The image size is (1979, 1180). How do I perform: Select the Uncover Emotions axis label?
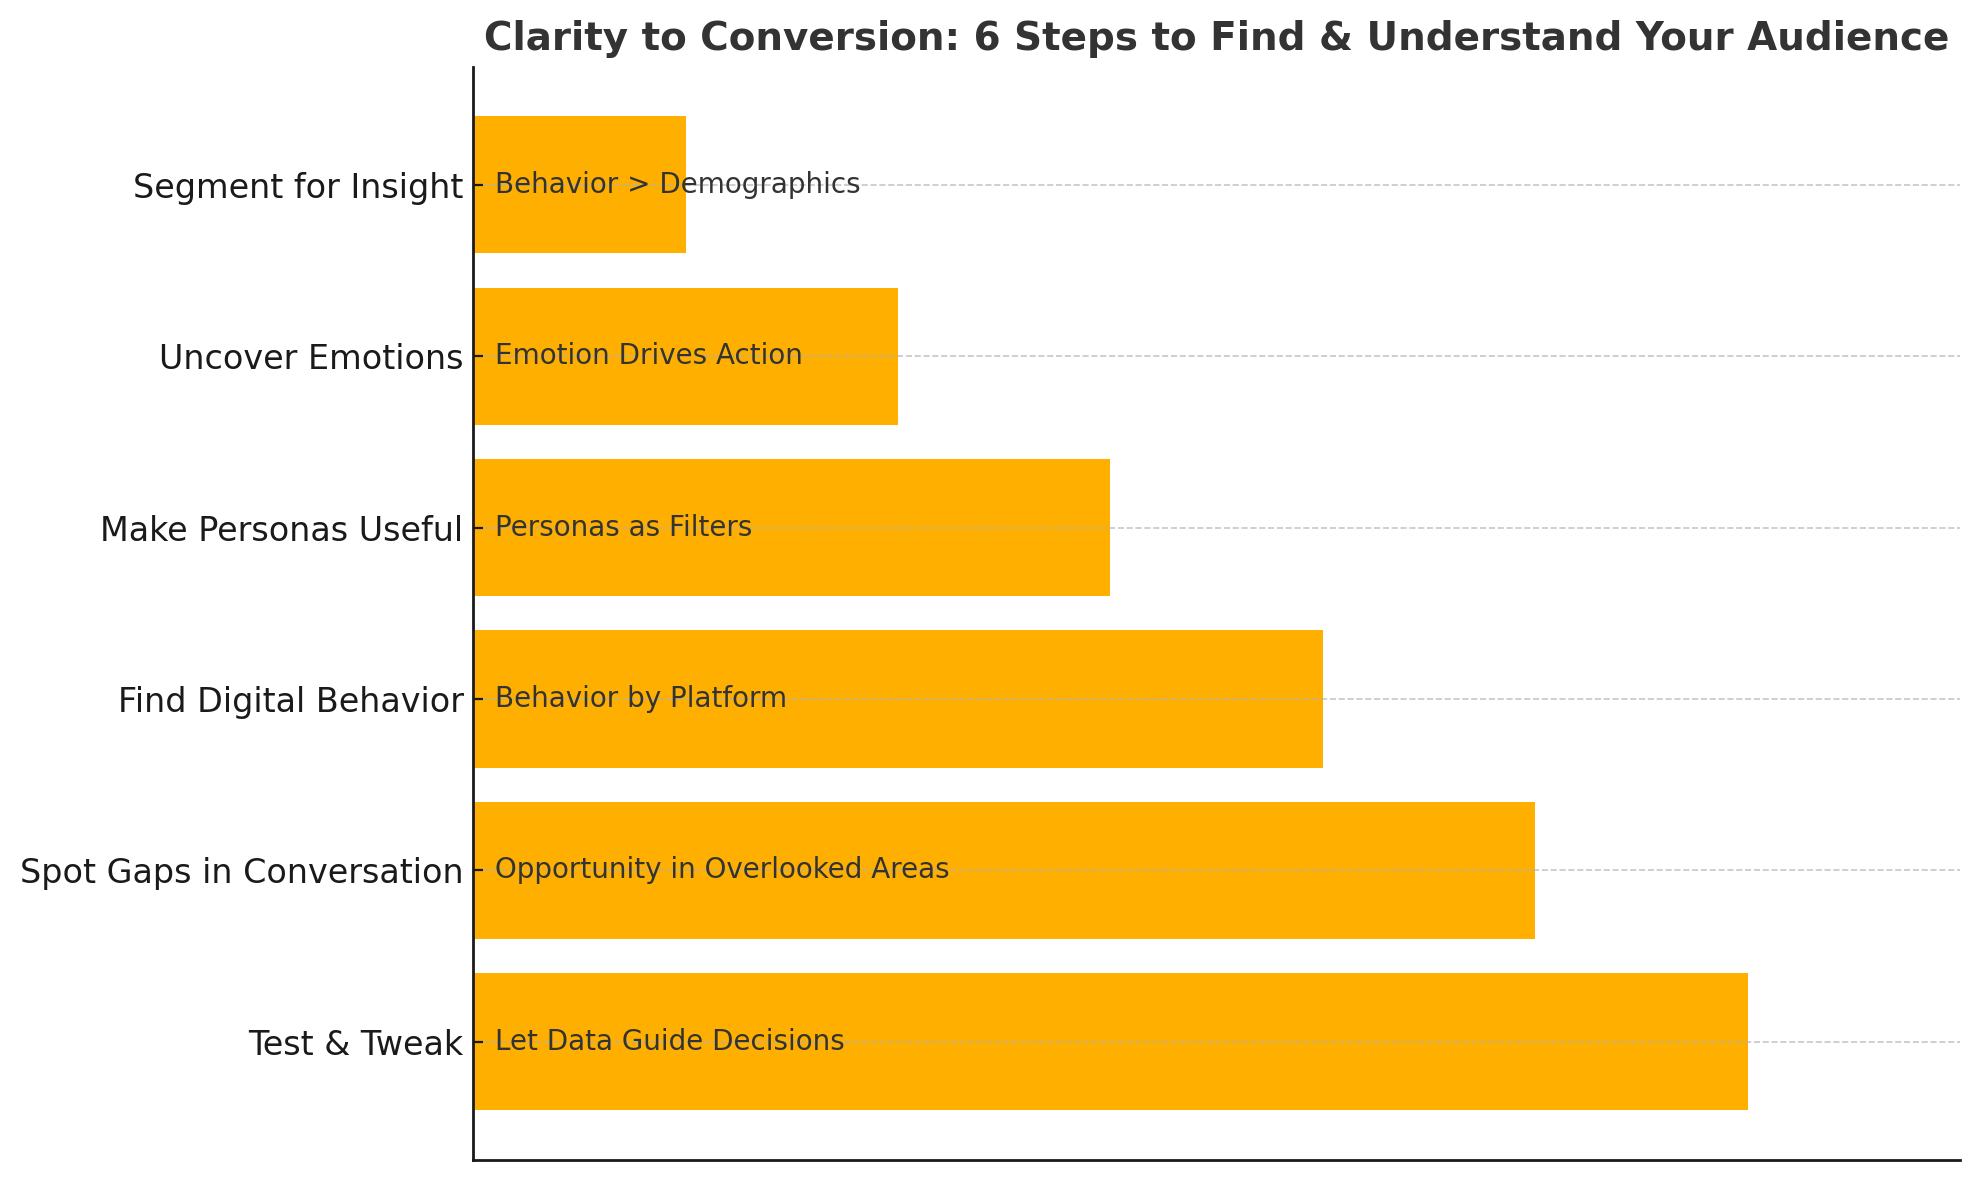pos(311,357)
